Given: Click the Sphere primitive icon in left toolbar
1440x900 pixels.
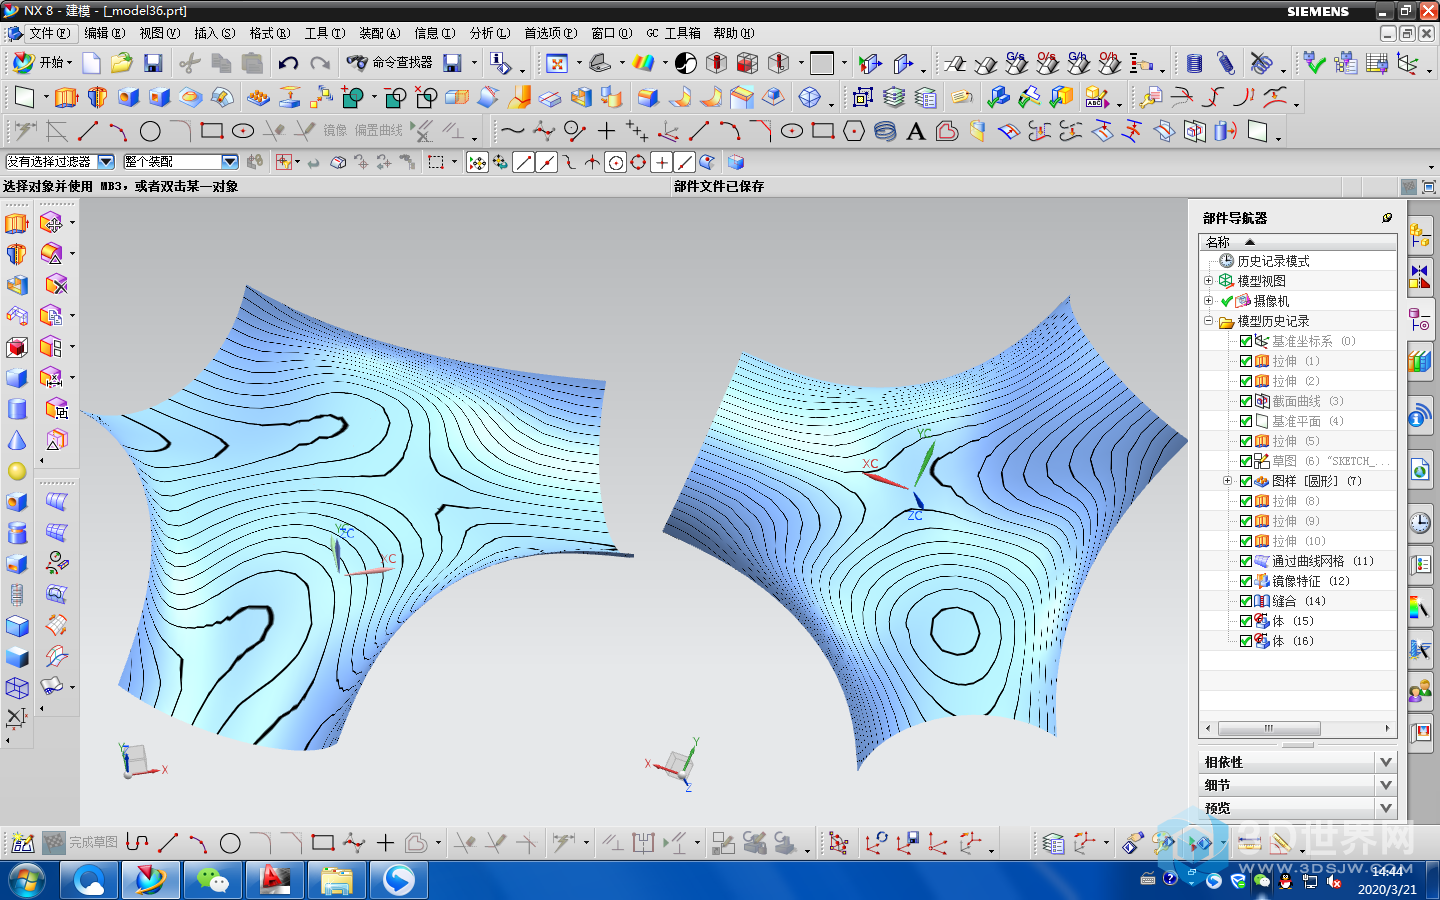Looking at the screenshot, I should pos(17,471).
